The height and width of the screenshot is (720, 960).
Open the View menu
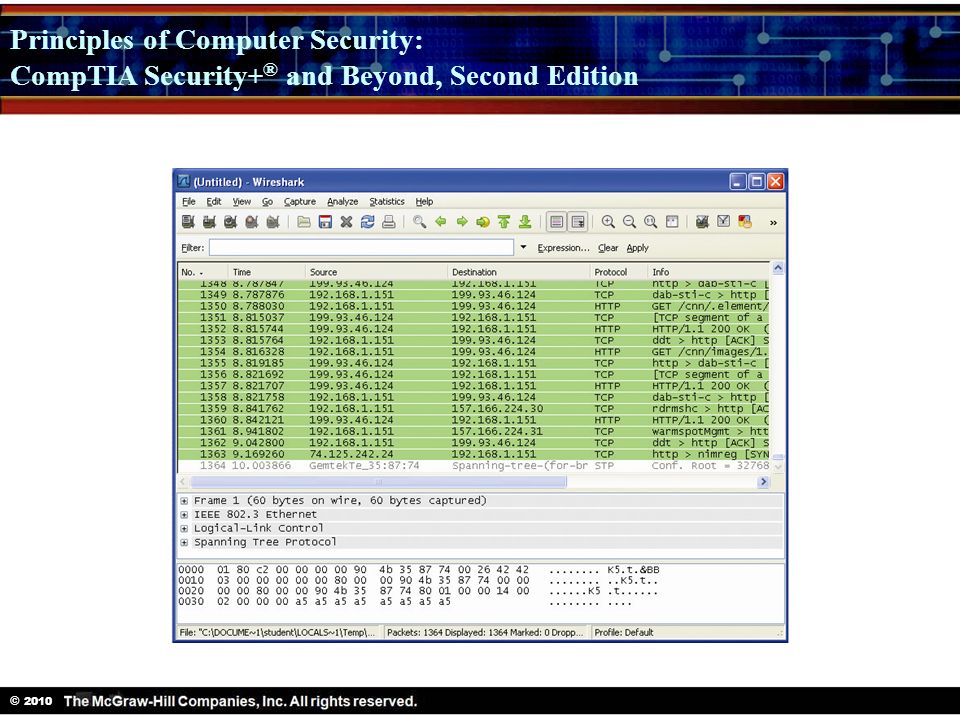pos(241,201)
